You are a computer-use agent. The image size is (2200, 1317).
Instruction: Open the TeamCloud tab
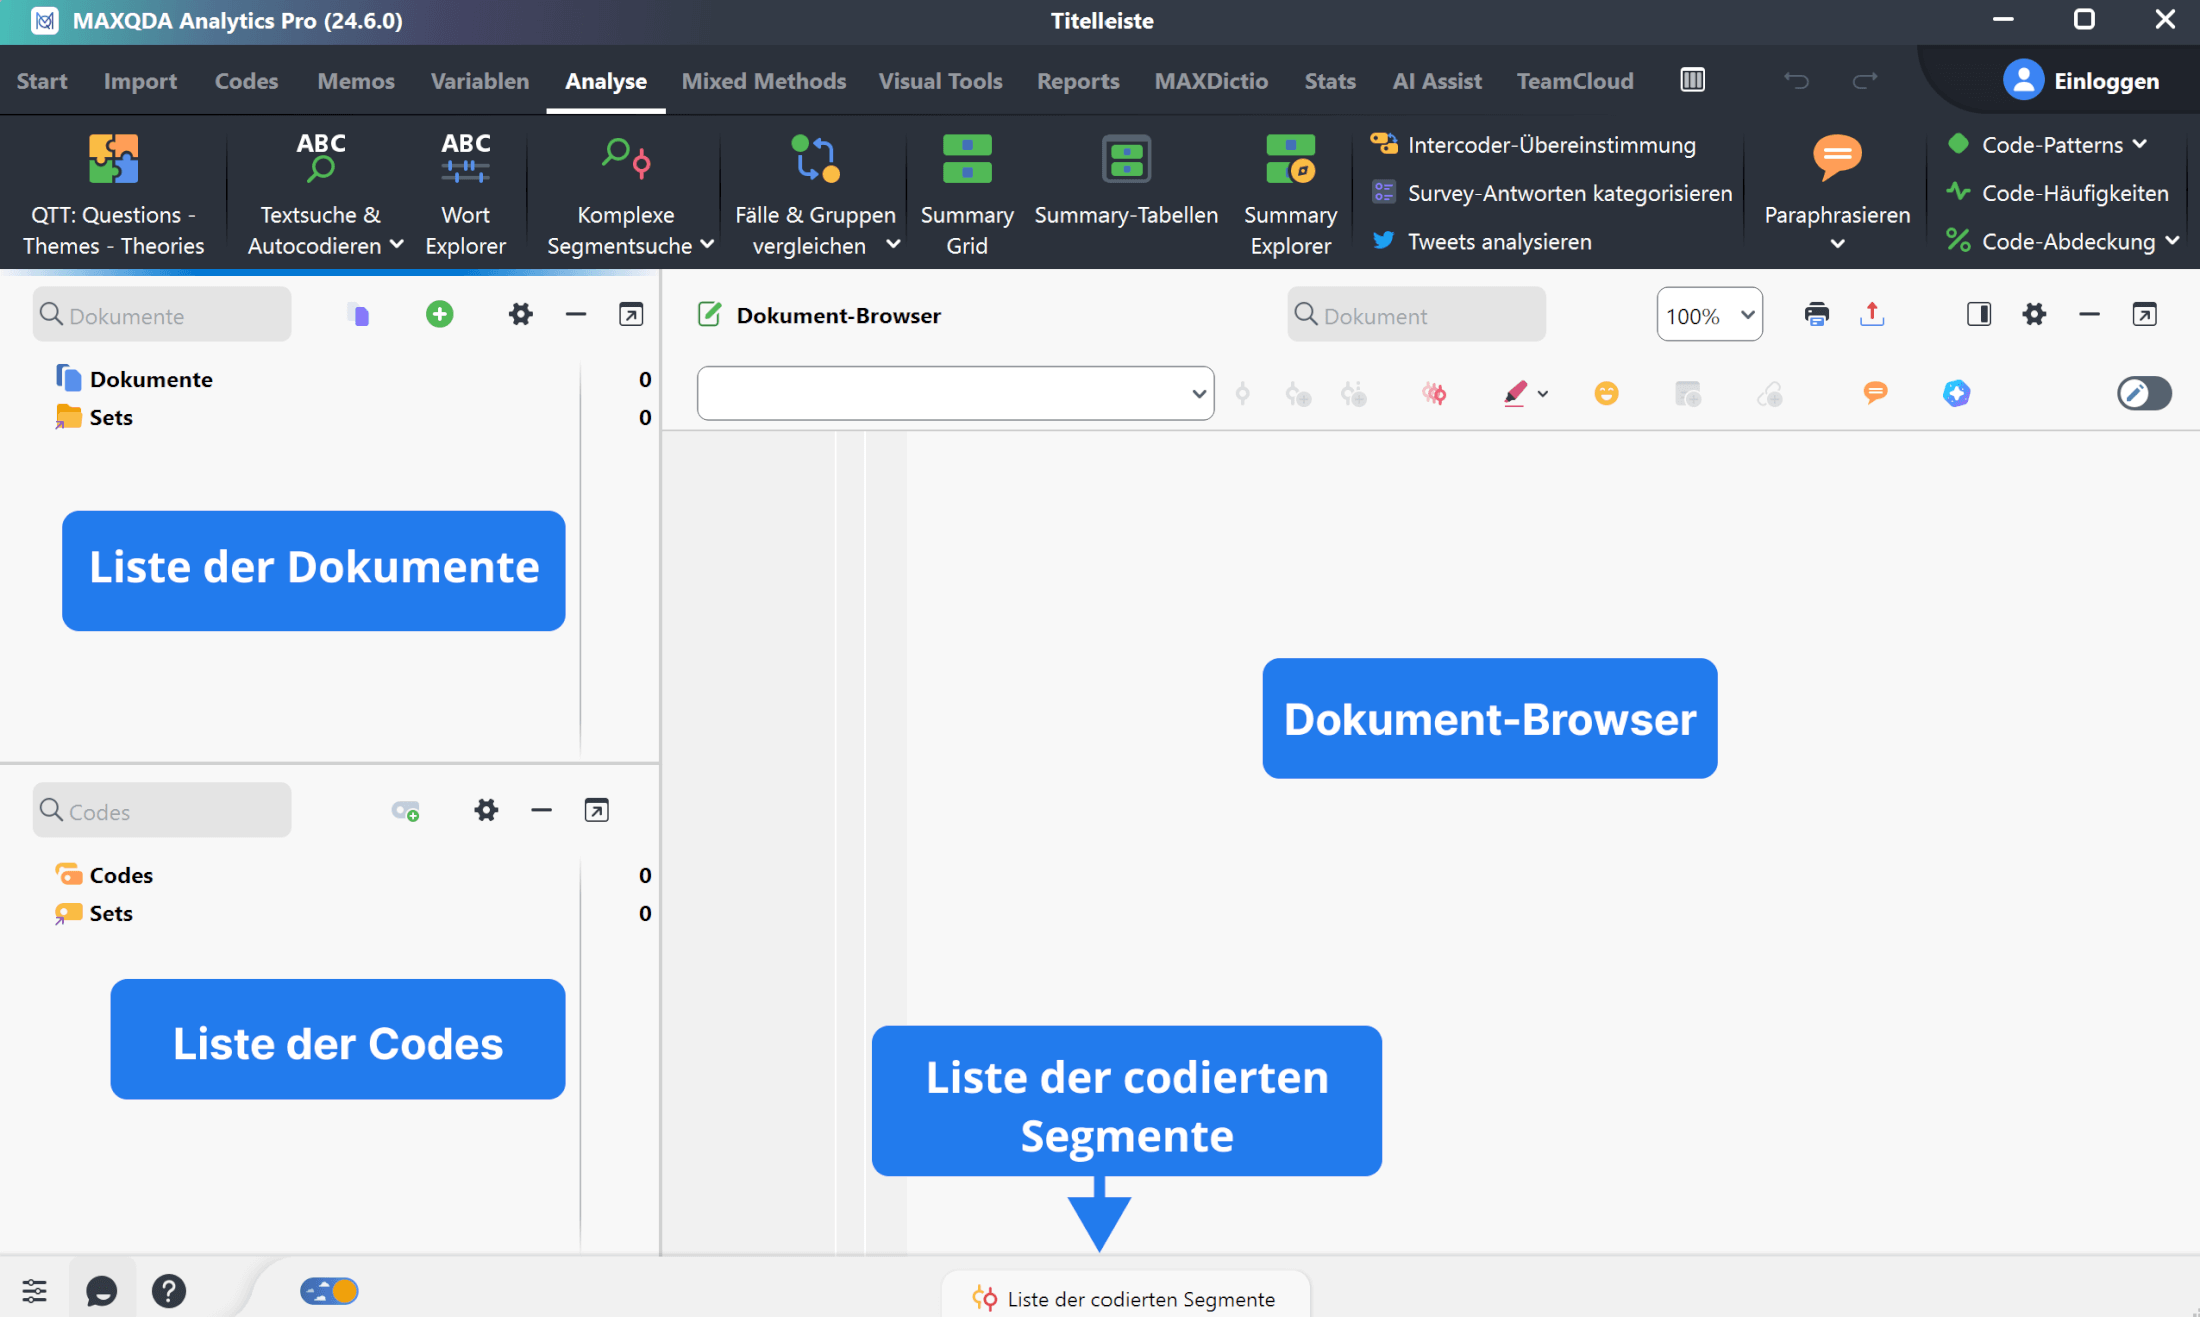coord(1575,81)
